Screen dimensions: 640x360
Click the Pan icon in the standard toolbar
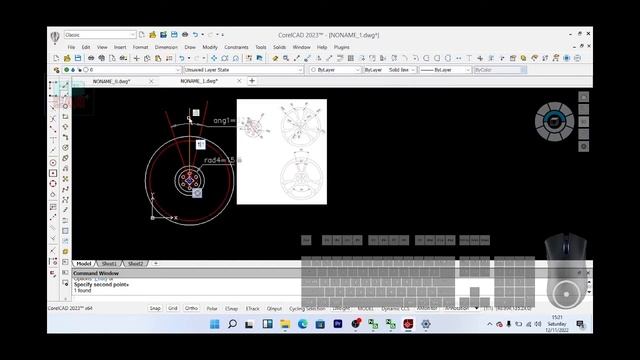(x=214, y=58)
